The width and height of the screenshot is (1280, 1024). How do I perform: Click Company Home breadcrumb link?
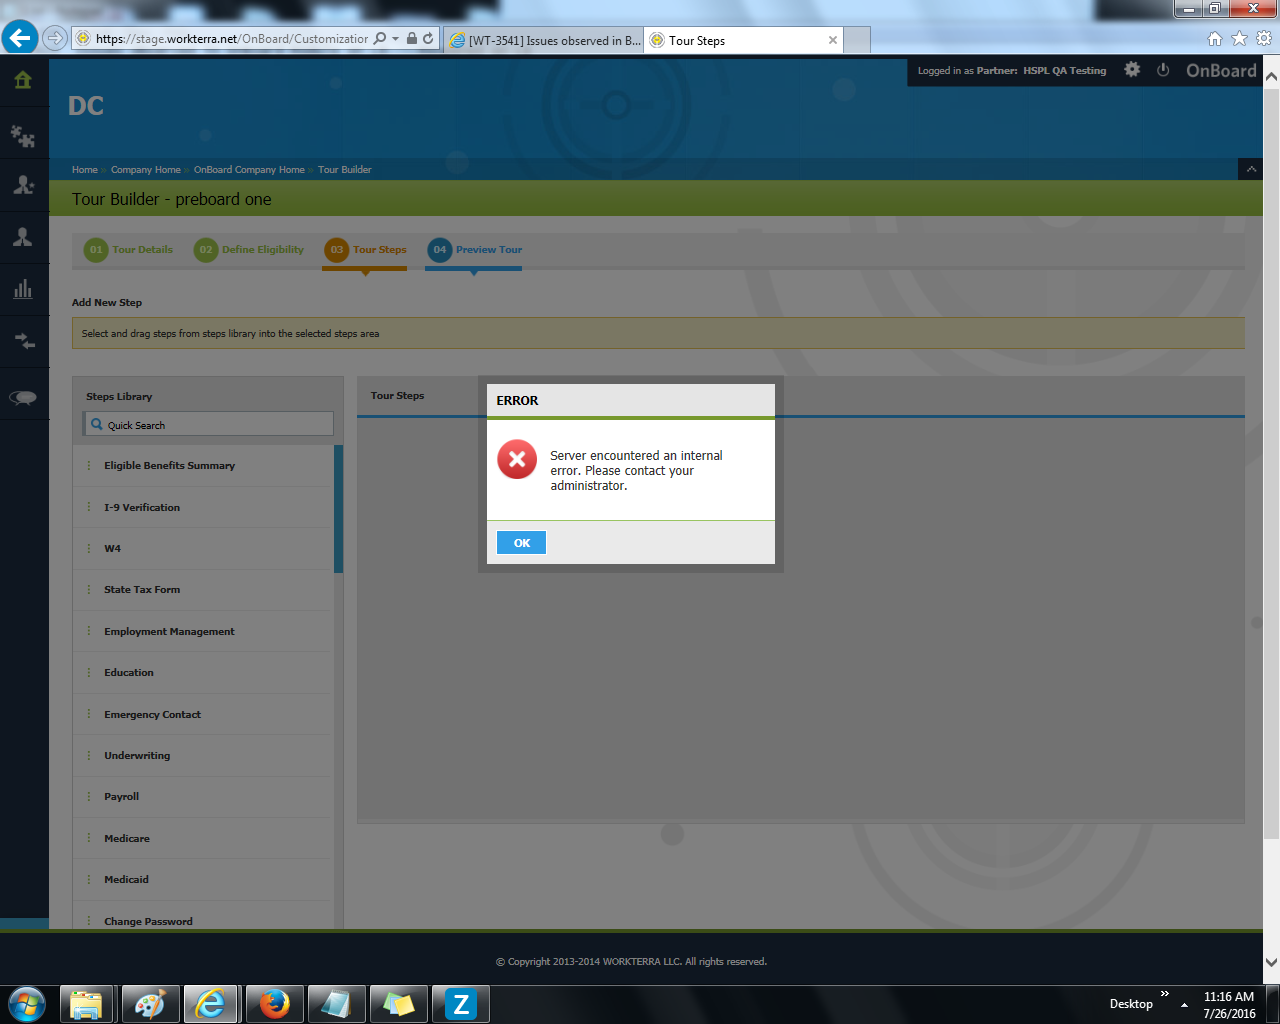tap(146, 170)
